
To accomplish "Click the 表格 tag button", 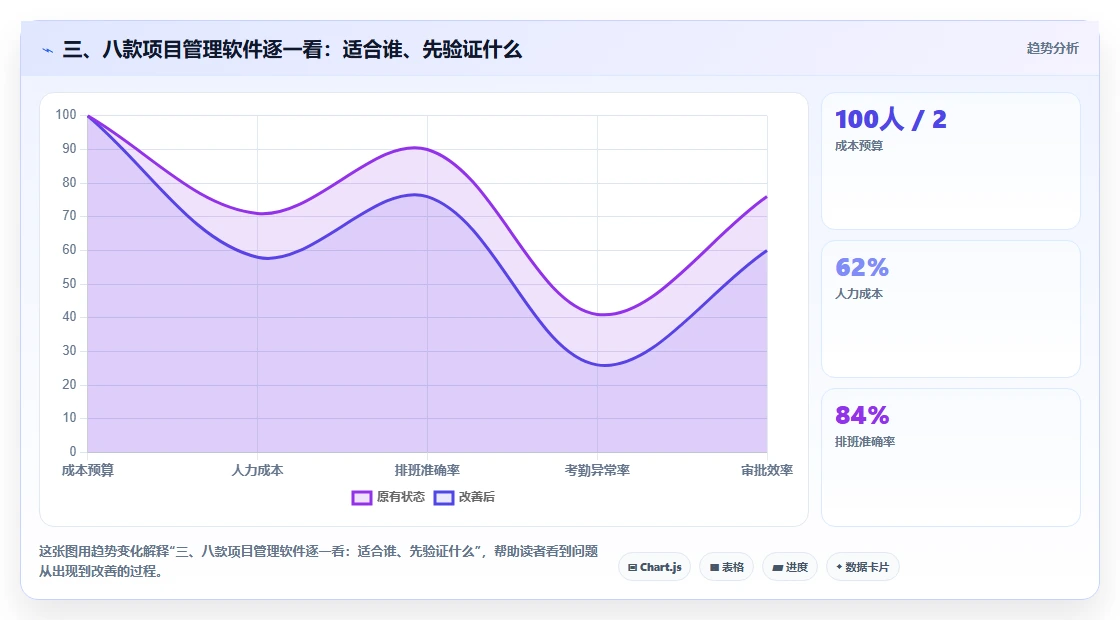I will 726,567.
